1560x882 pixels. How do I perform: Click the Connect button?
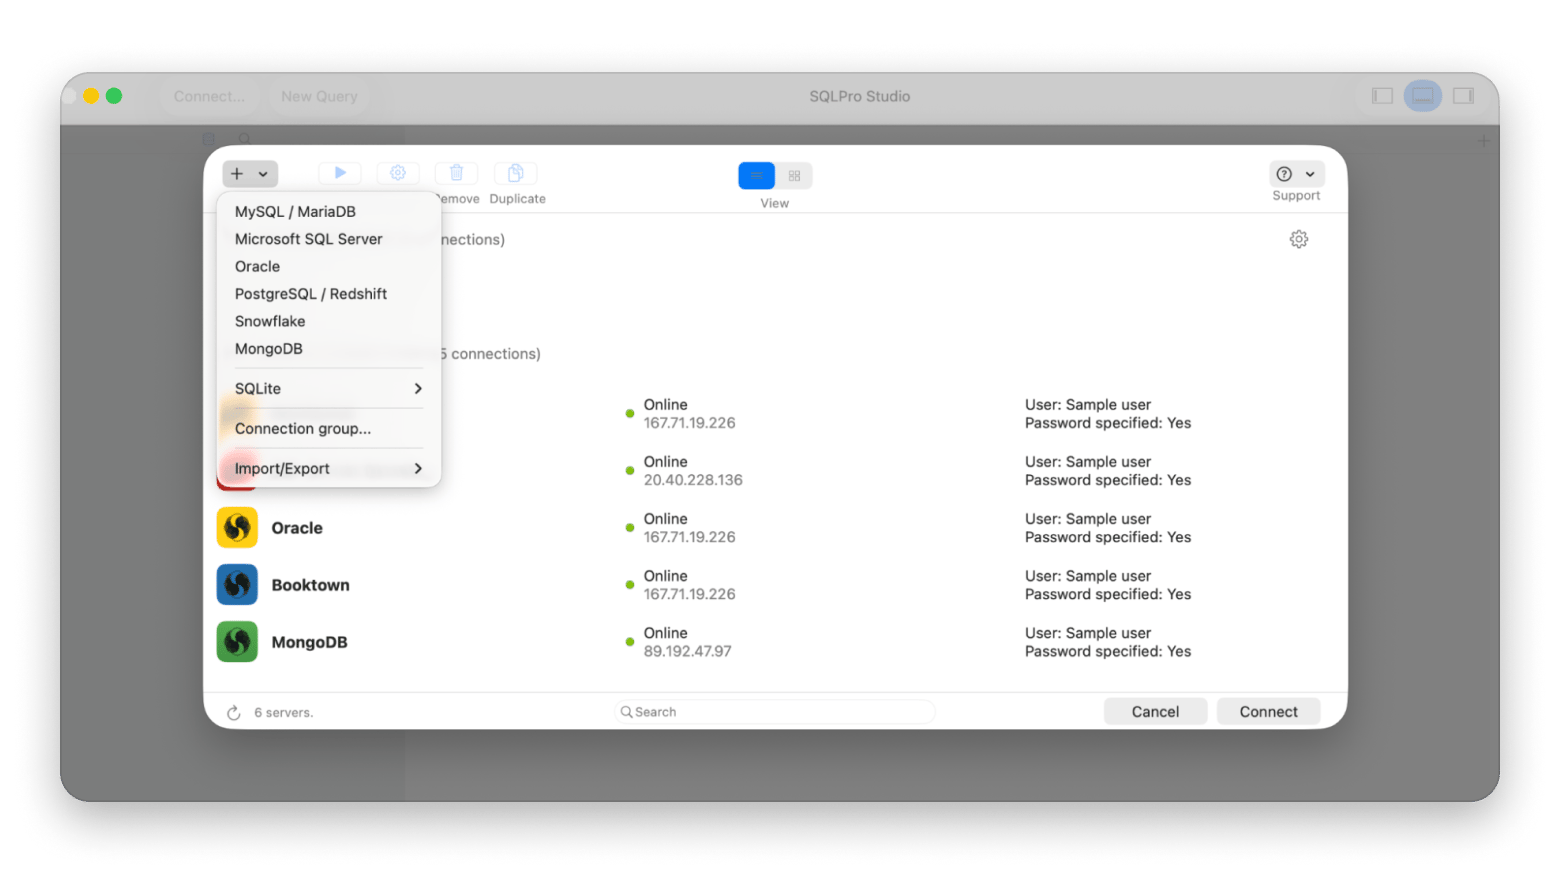point(1268,712)
